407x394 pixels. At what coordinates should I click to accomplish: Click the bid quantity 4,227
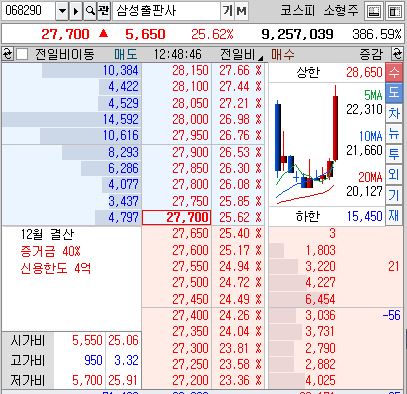(x=320, y=282)
